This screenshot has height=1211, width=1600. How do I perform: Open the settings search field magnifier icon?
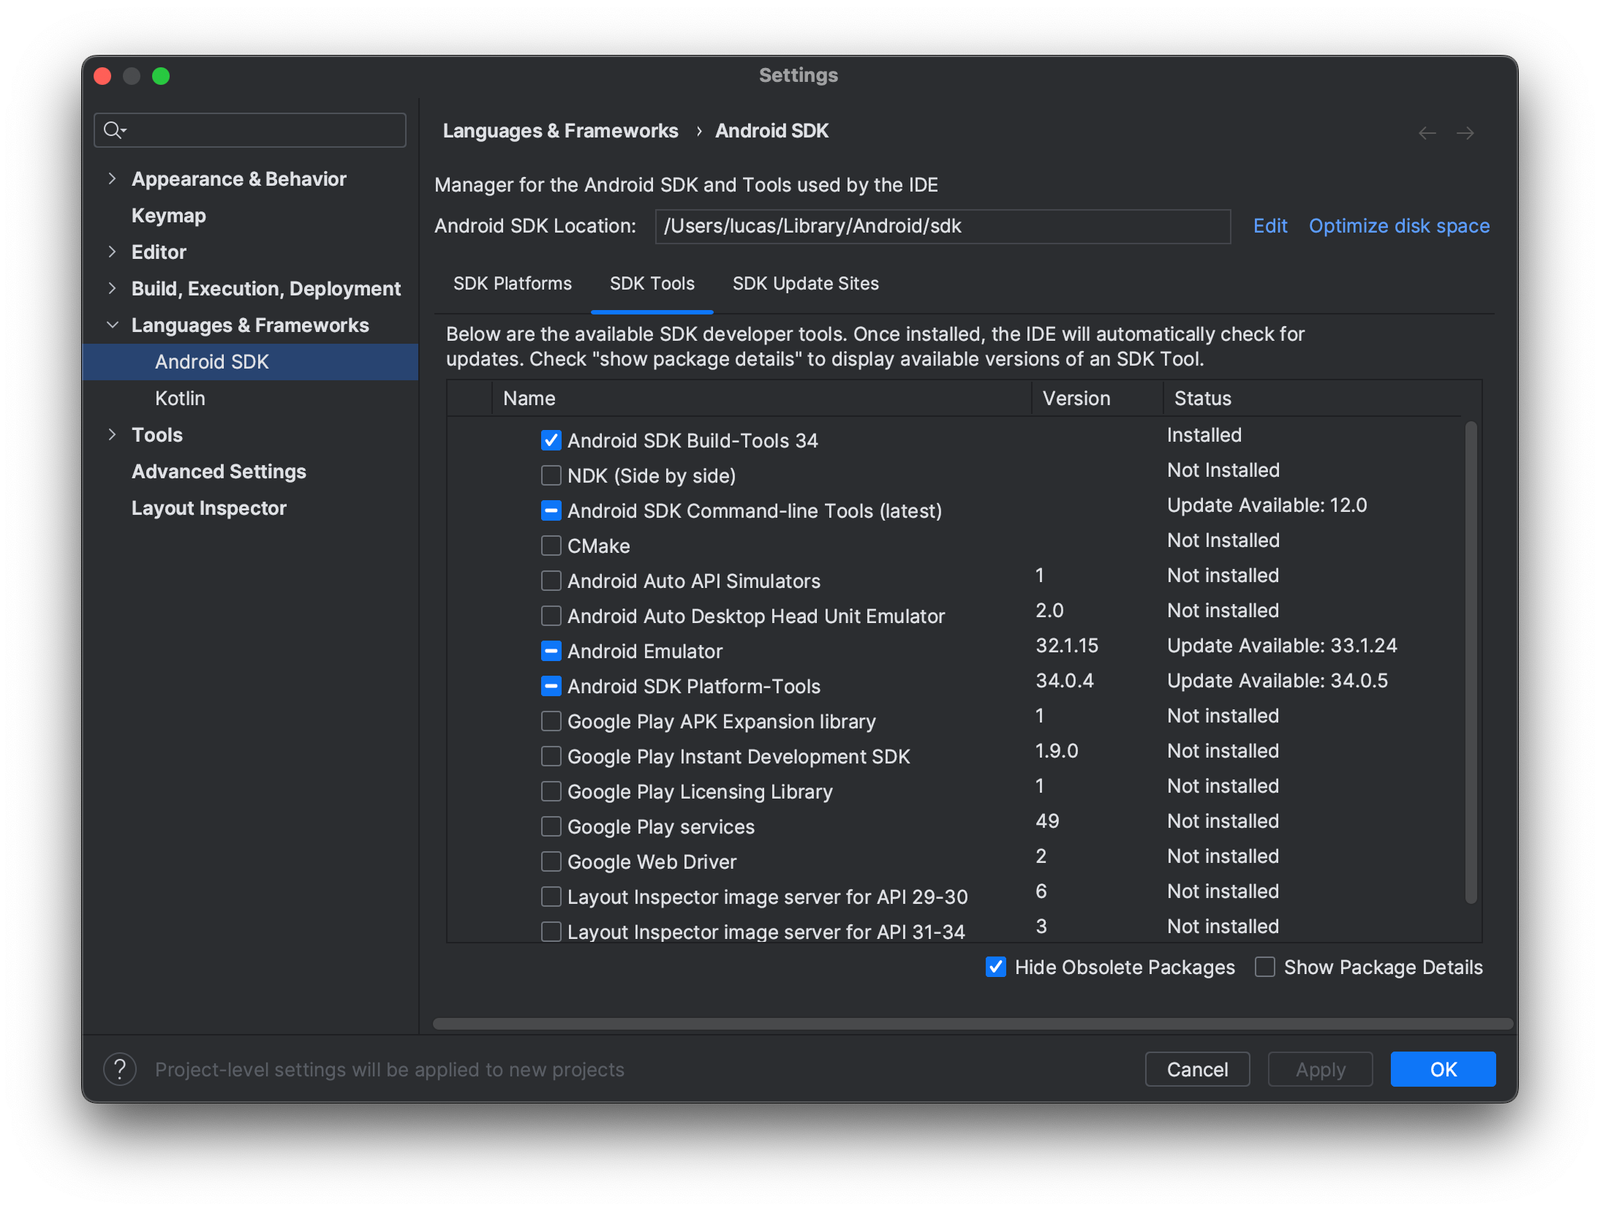[113, 130]
